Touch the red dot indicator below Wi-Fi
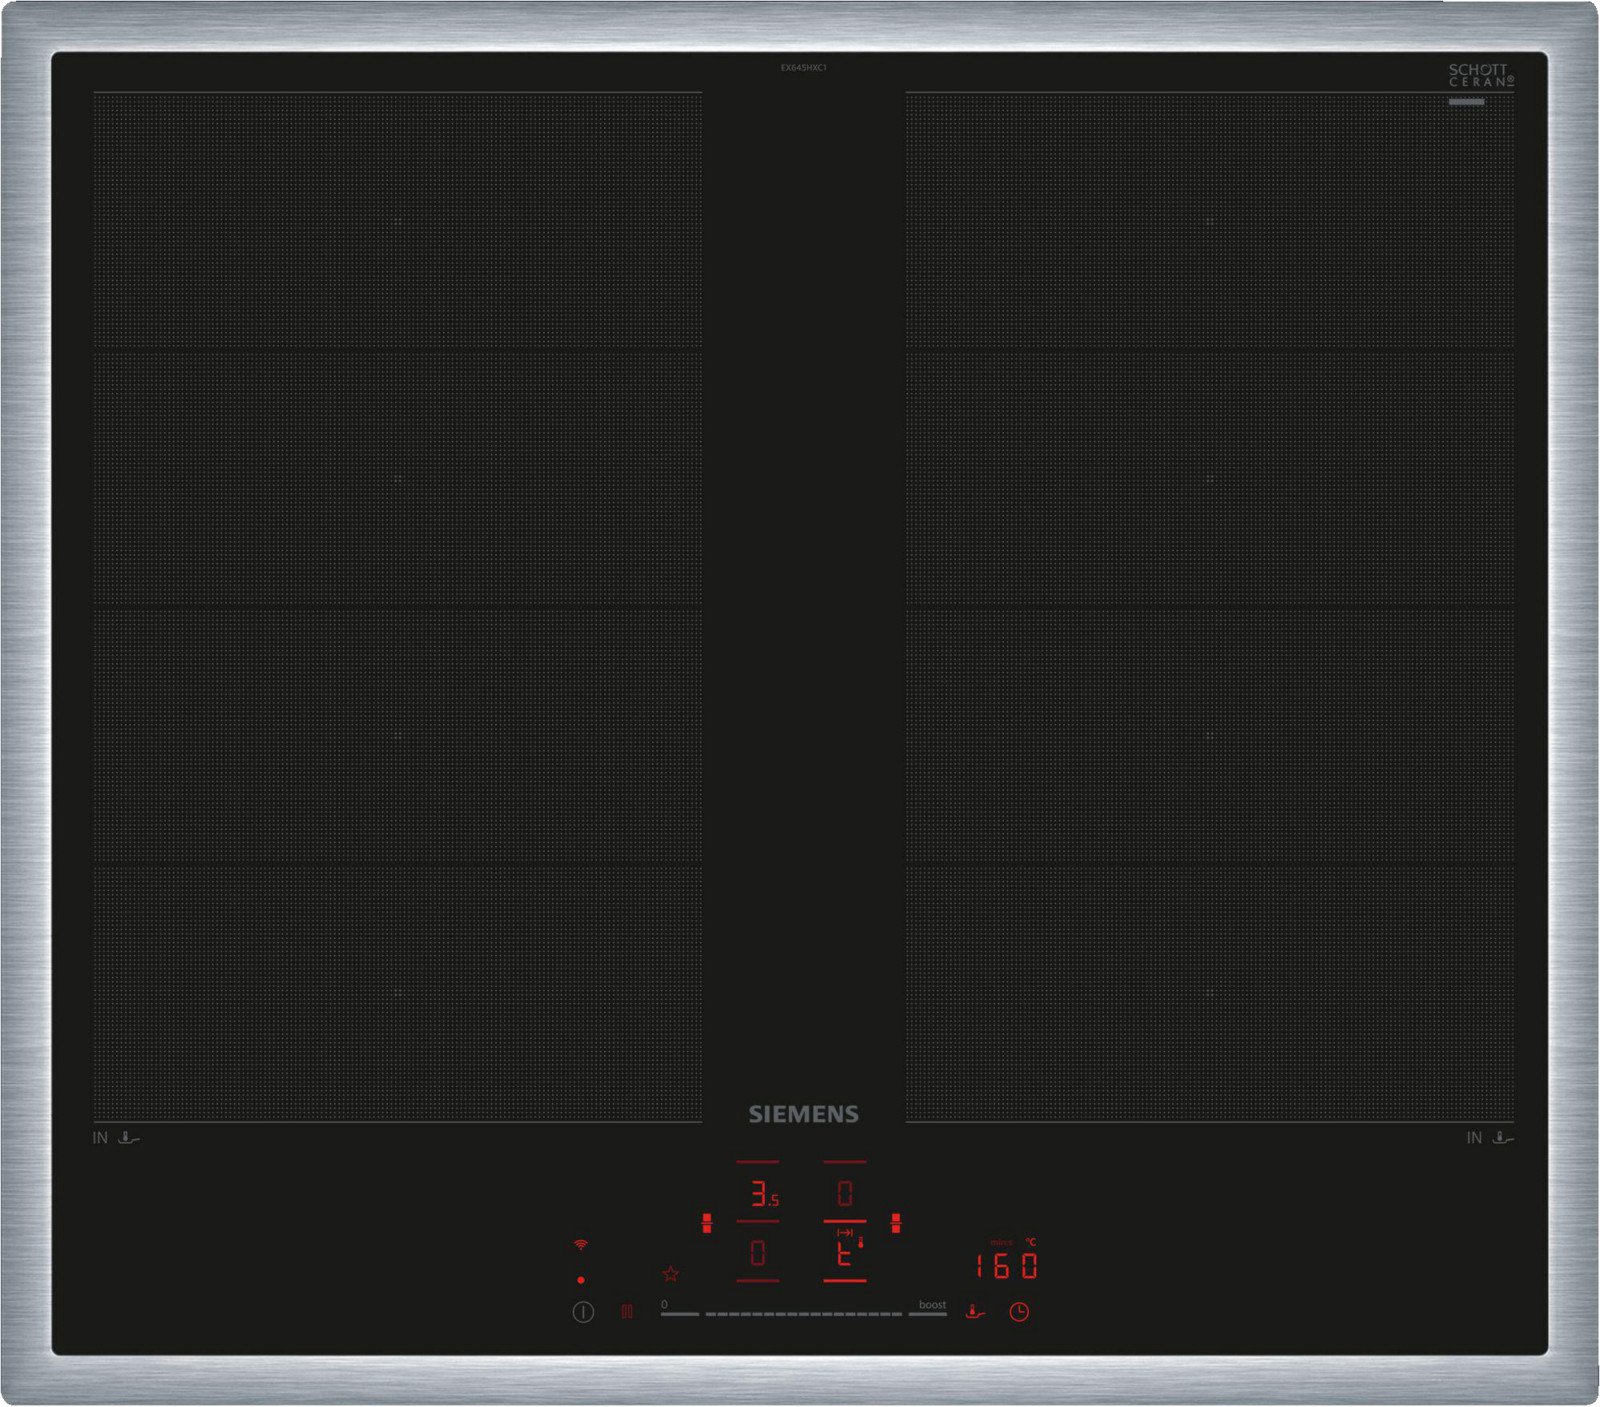 tap(581, 1280)
